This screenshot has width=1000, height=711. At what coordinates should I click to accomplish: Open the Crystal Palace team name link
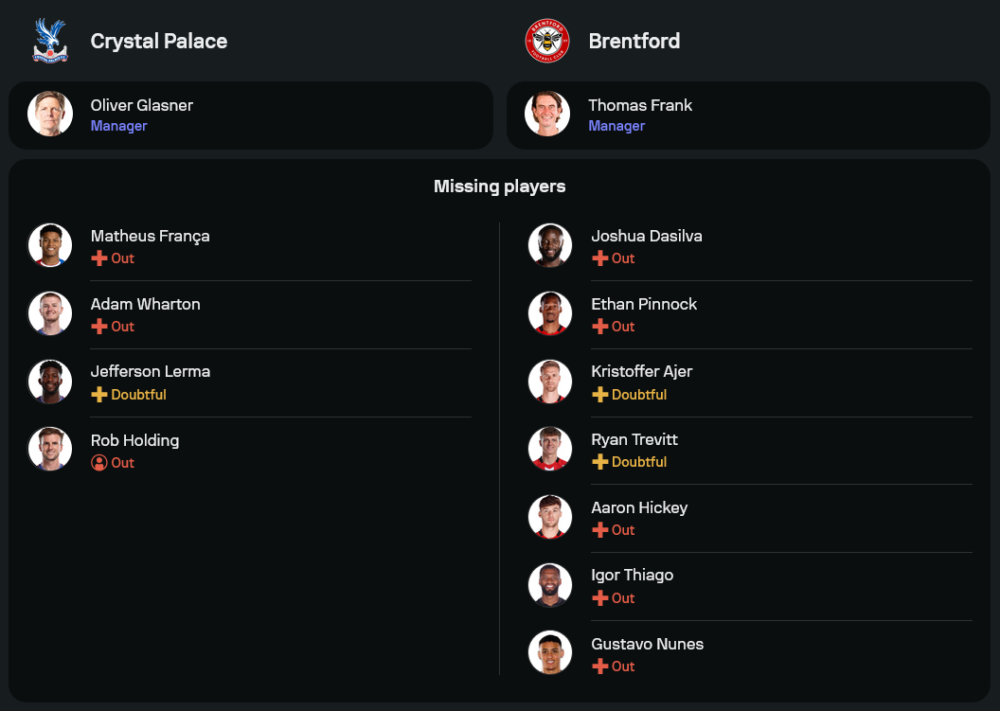[x=159, y=41]
